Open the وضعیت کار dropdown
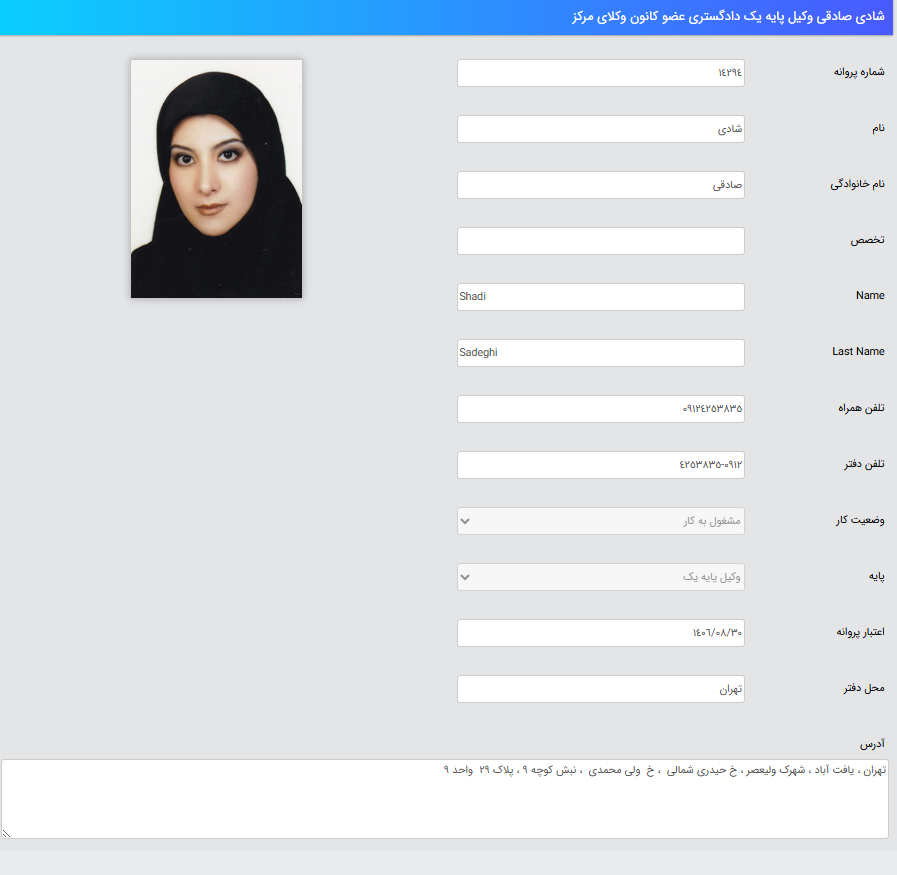Image resolution: width=897 pixels, height=875 pixels. pyautogui.click(x=600, y=520)
